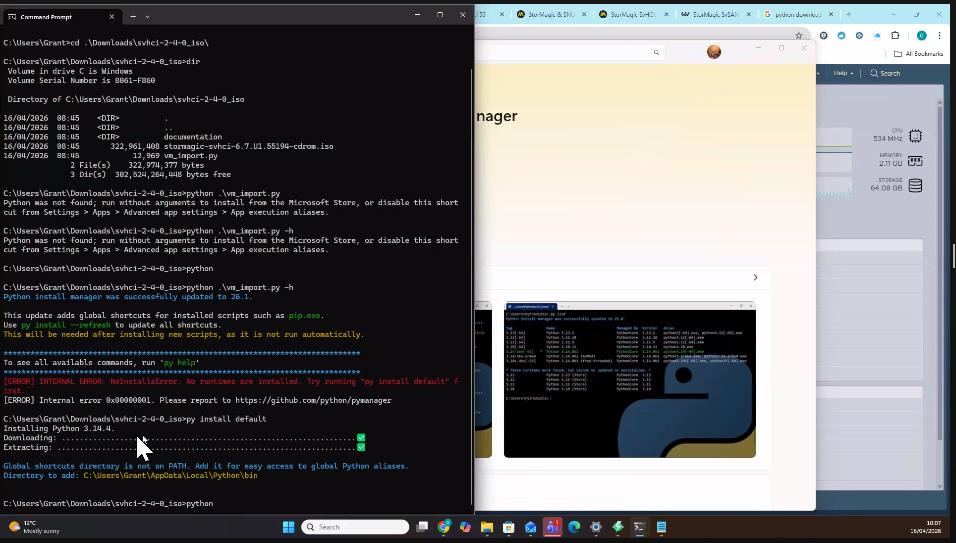Click the Microsoft Store search magnifier icon

pyautogui.click(x=657, y=52)
